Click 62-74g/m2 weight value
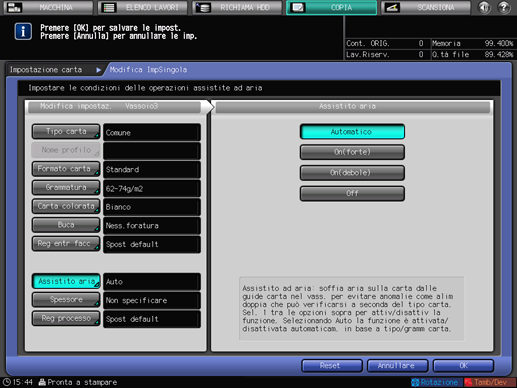 tap(152, 188)
